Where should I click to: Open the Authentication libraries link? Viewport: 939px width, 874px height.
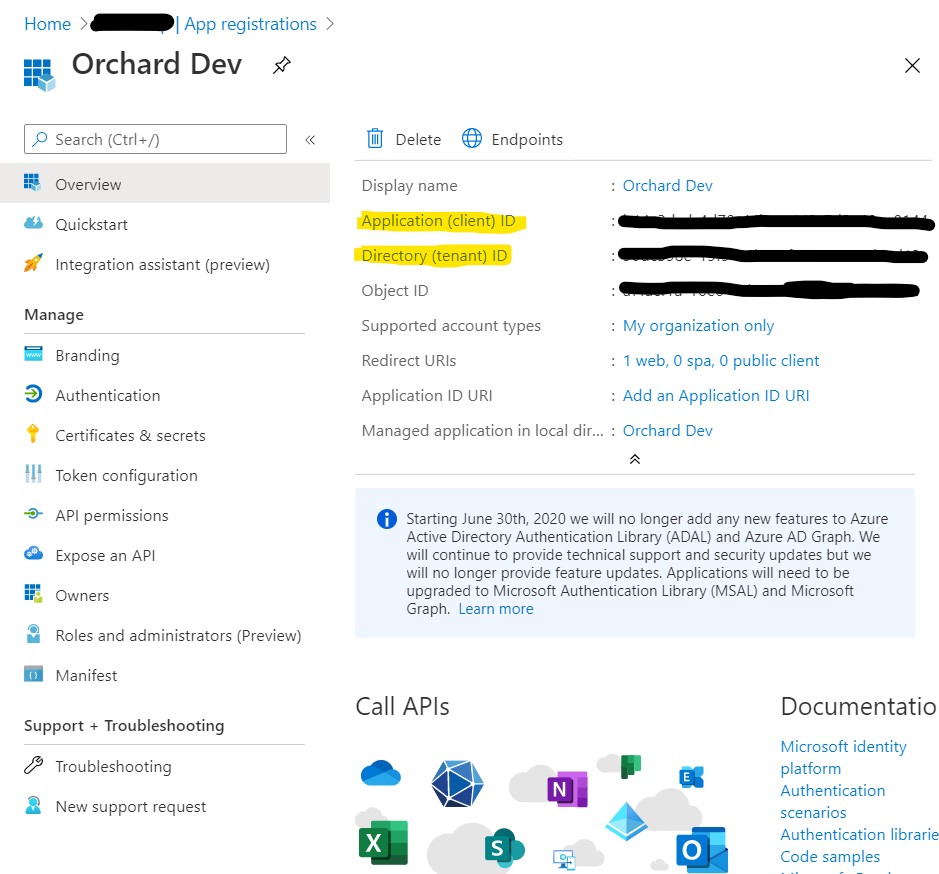(859, 834)
